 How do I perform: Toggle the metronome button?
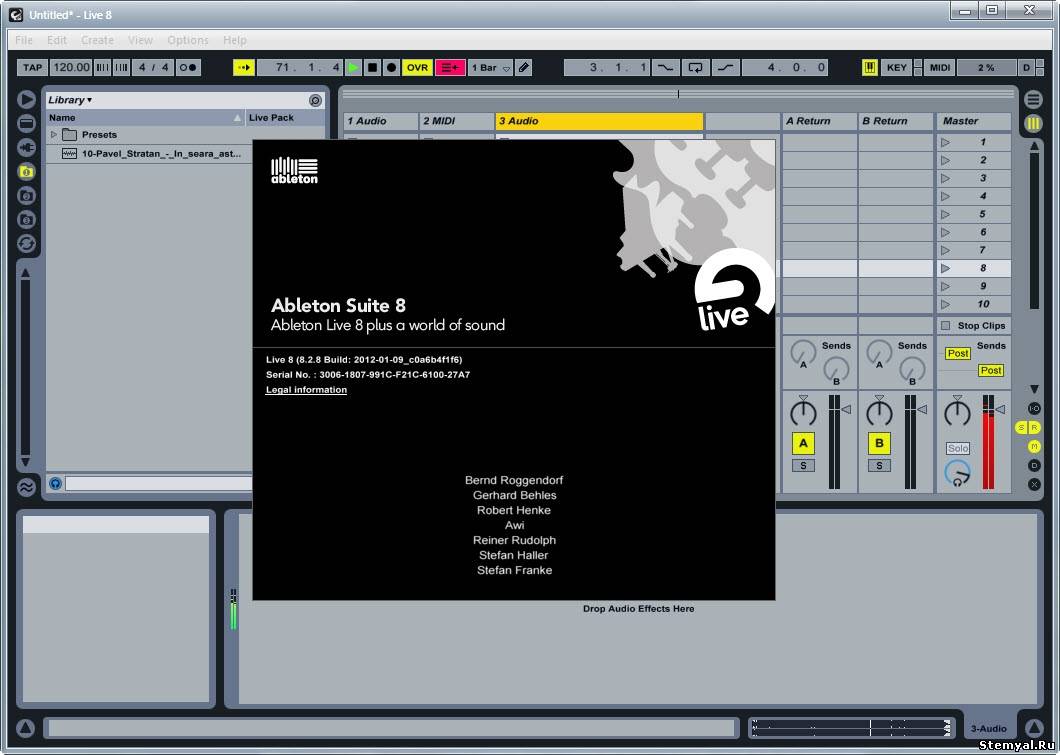point(189,68)
